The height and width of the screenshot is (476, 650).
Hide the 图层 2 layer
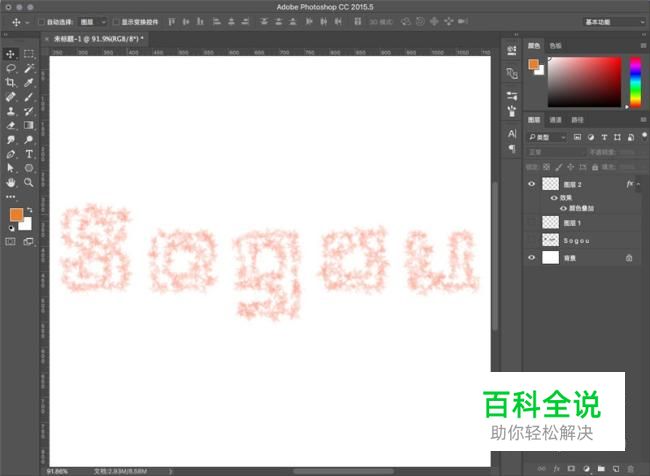point(532,184)
